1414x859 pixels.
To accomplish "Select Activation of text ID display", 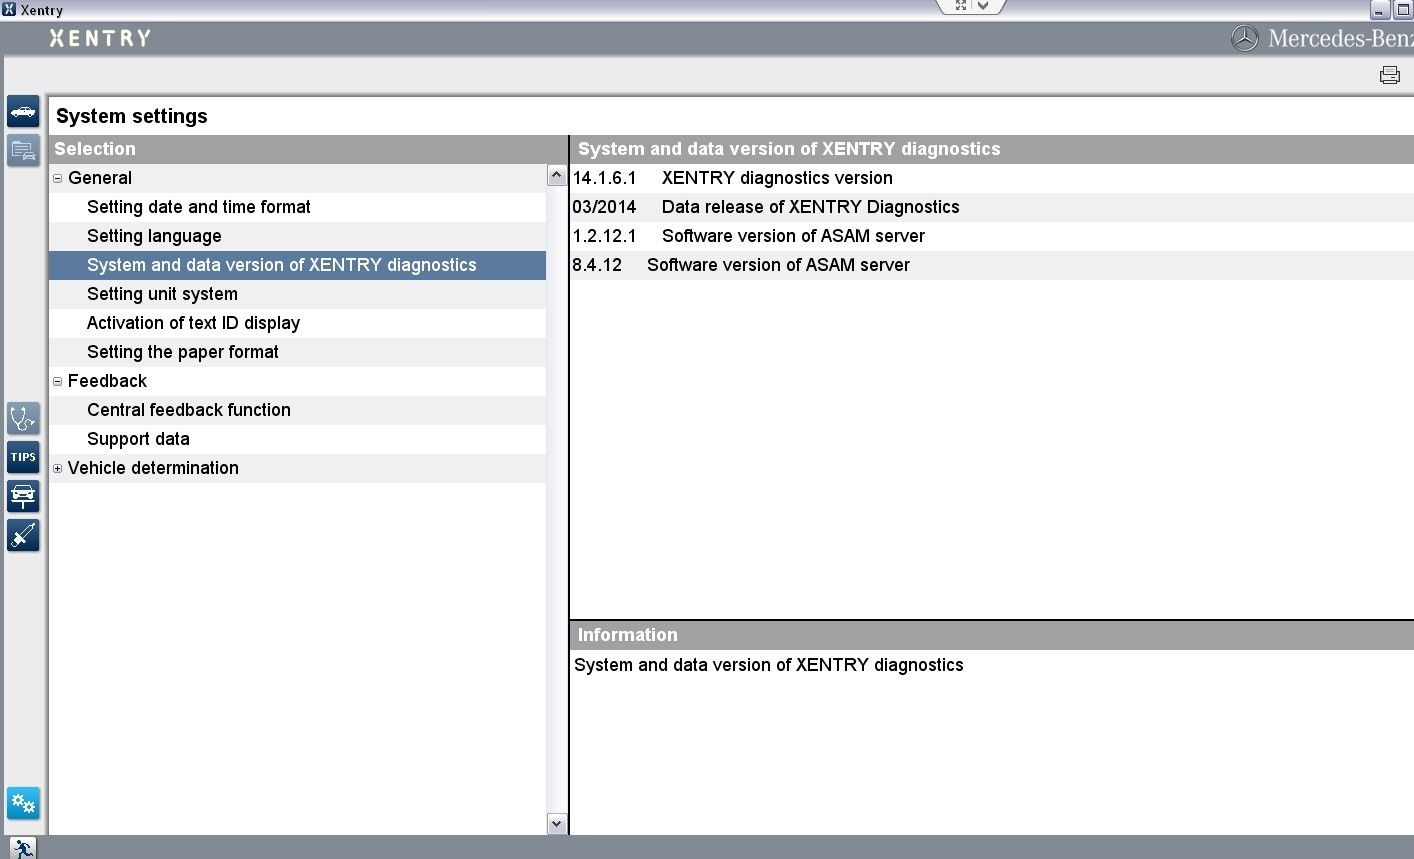I will pos(193,323).
